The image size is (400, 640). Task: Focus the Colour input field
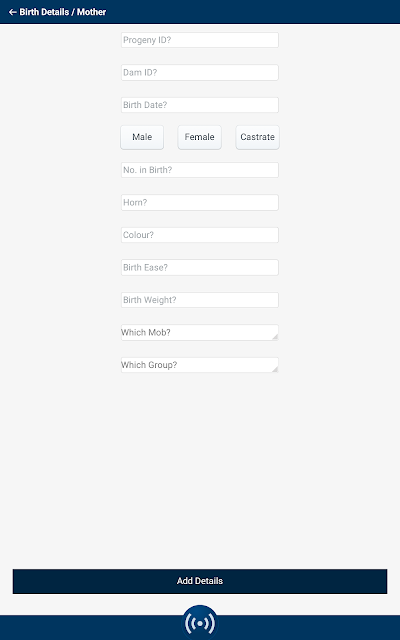200,235
